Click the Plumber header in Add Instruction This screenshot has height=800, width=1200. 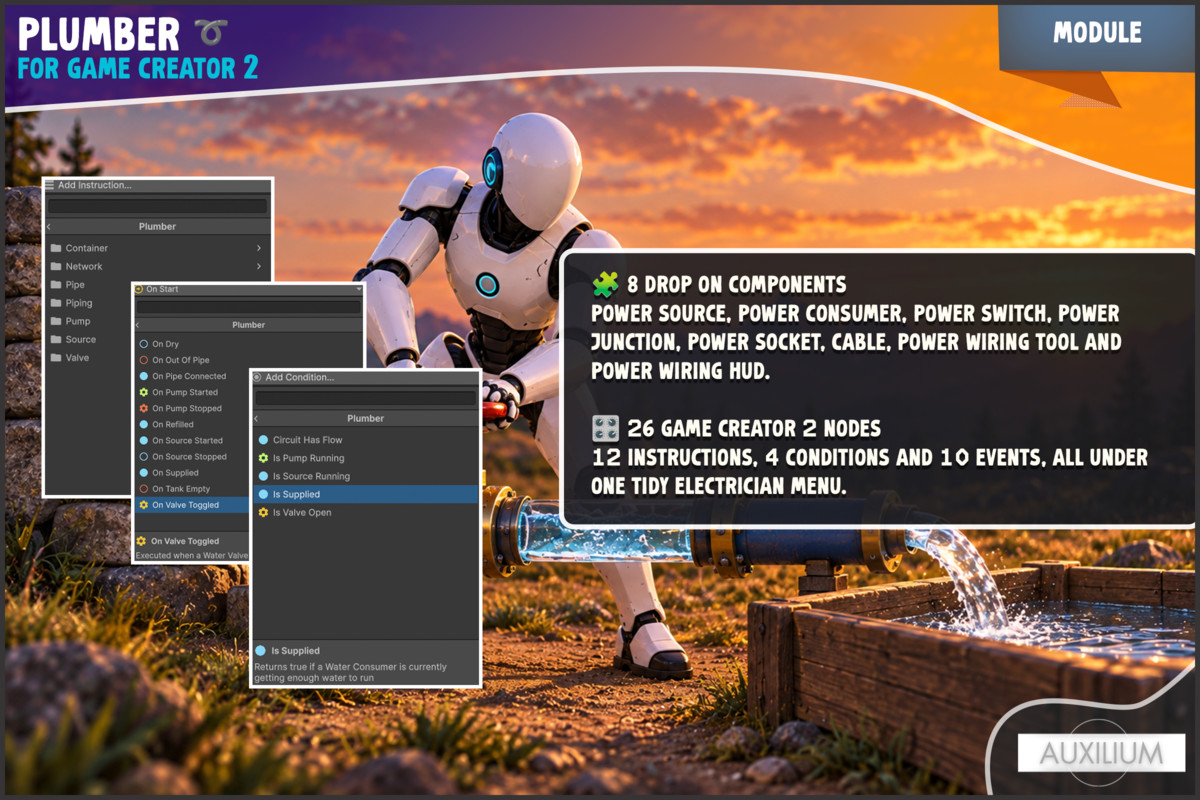point(157,227)
